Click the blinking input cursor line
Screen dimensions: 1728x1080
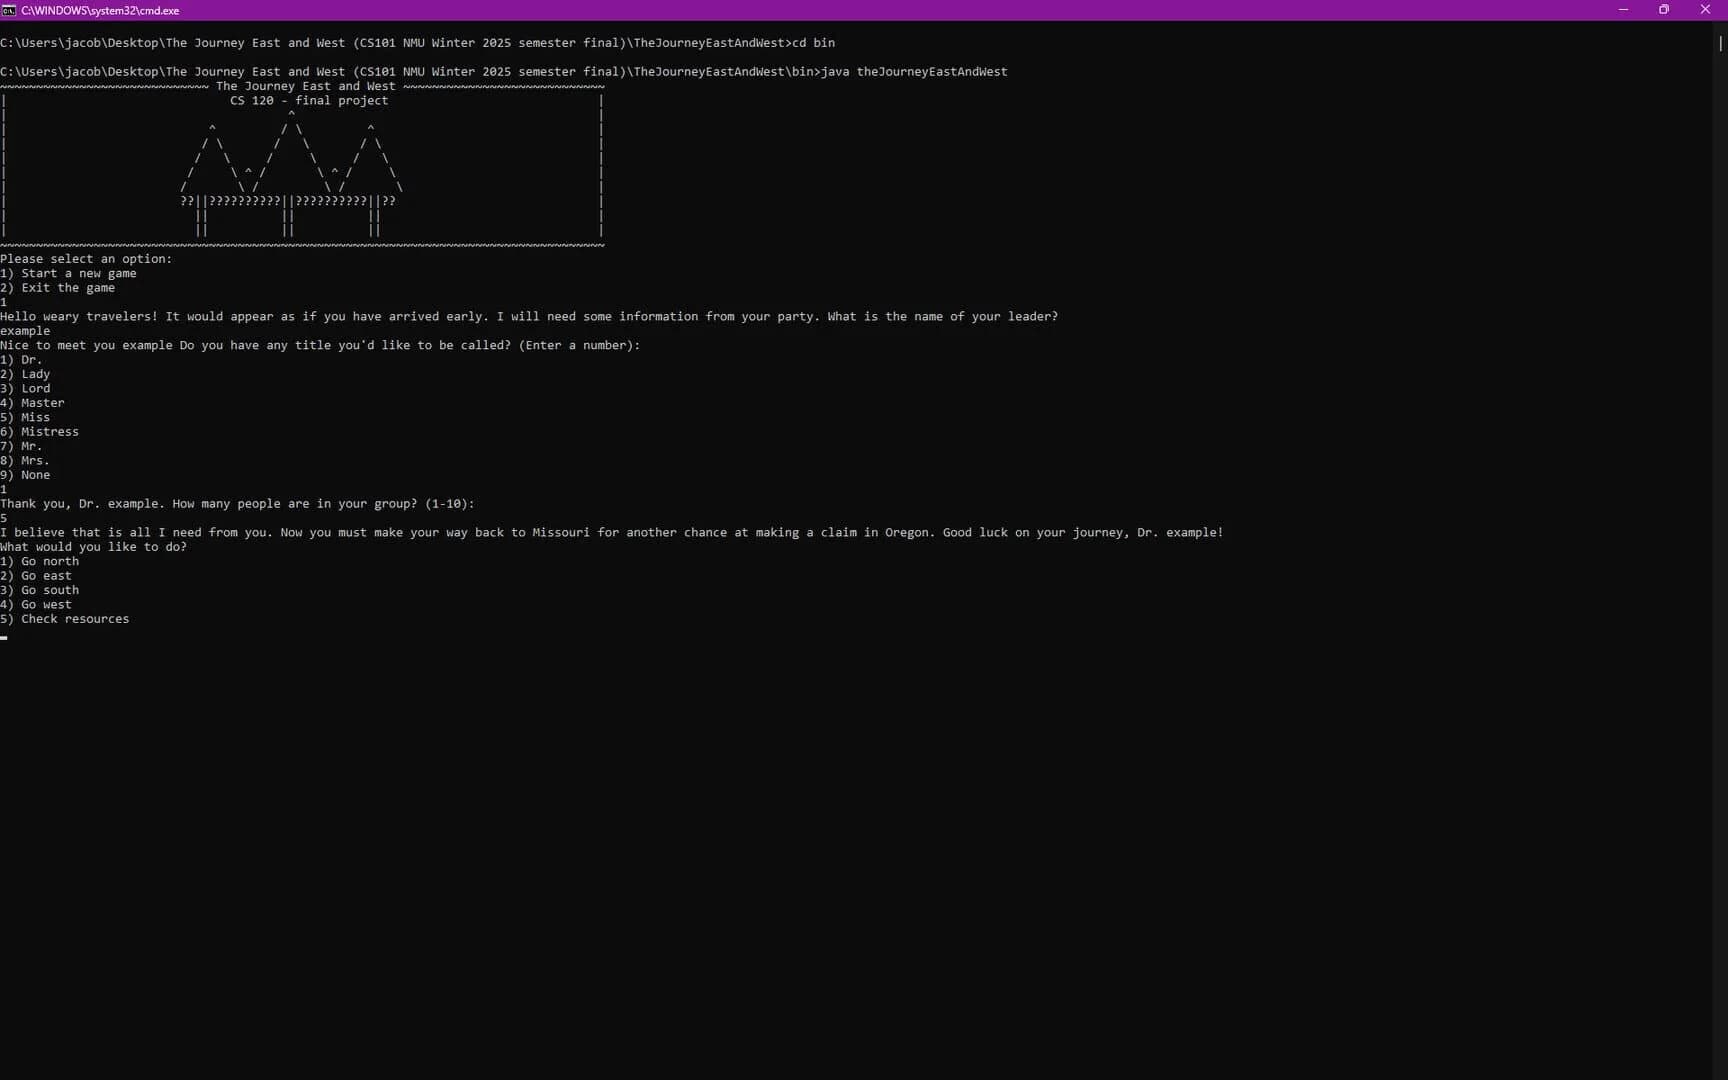tap(4, 636)
